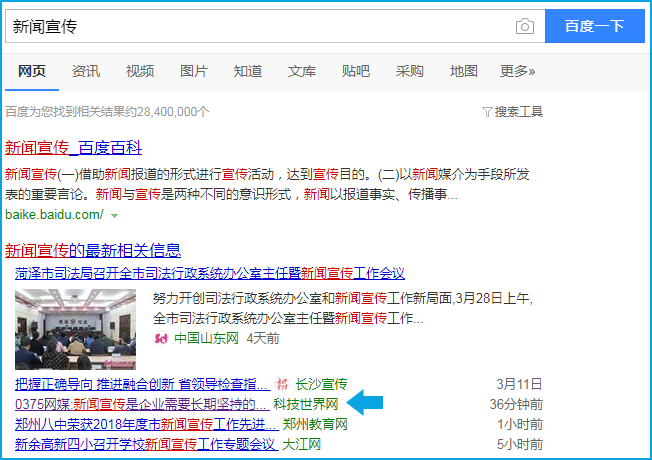Open the 视频 tab
The image size is (652, 460).
tap(140, 71)
